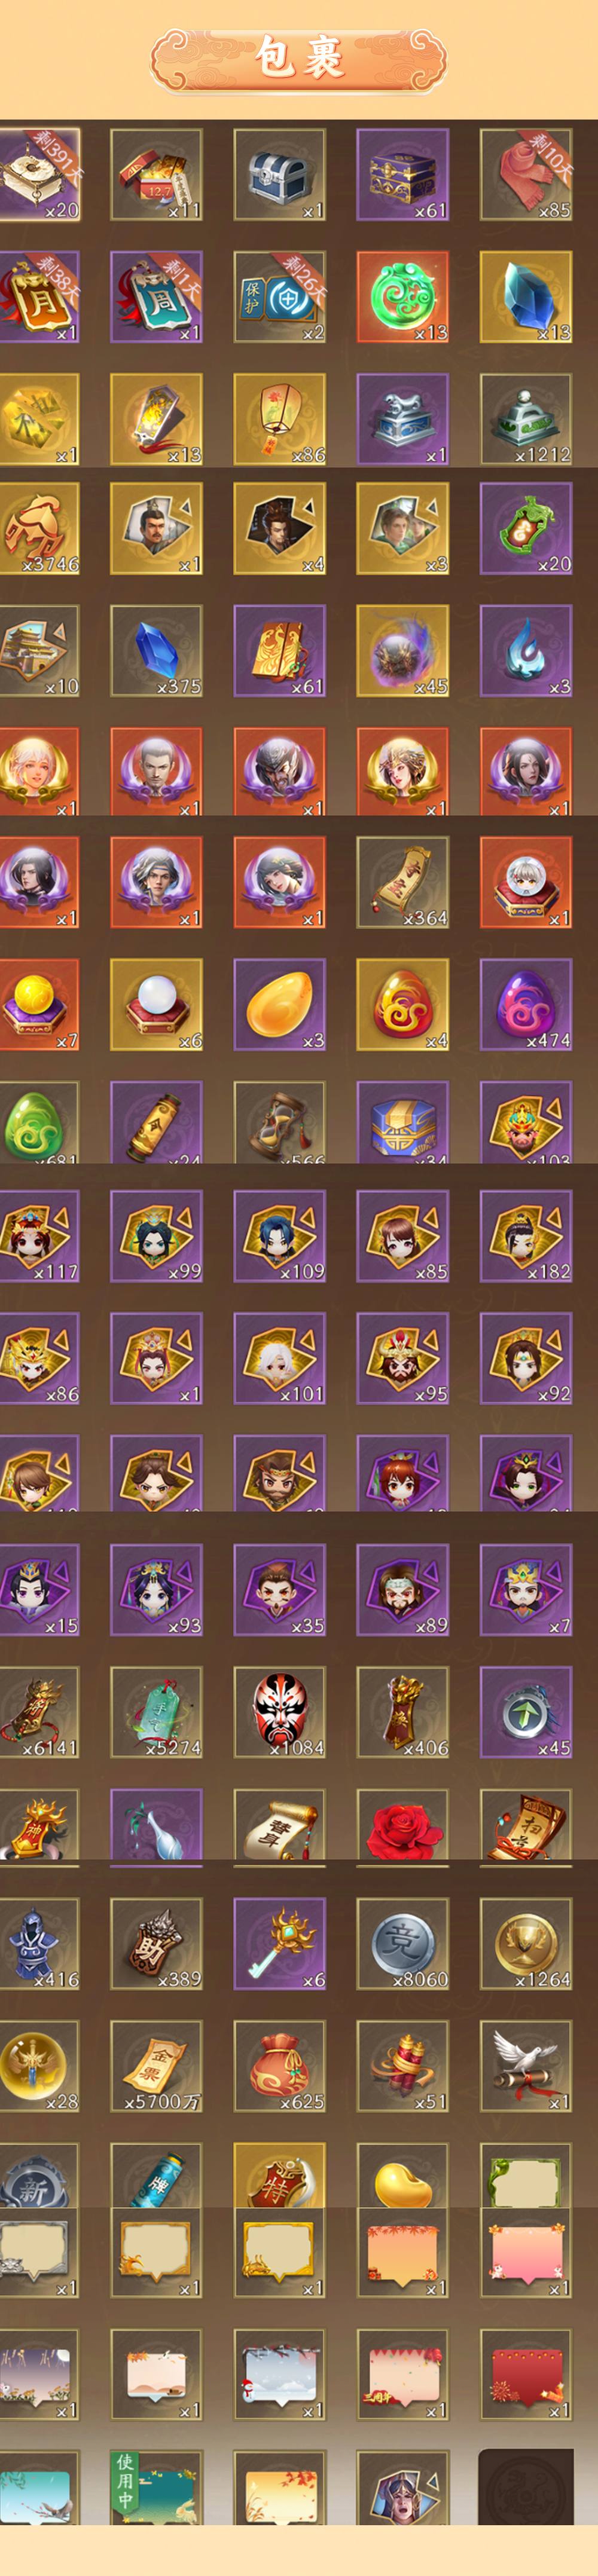Image resolution: width=598 pixels, height=2576 pixels.
Task: Select the red lucky bag x625
Action: (279, 2066)
